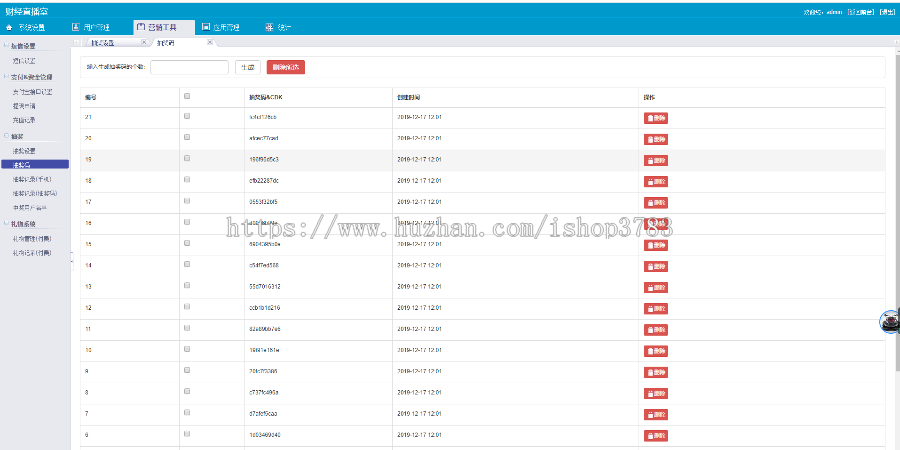The width and height of the screenshot is (900, 450).
Task: Delete row 18 with its trash button
Action: click(x=655, y=182)
